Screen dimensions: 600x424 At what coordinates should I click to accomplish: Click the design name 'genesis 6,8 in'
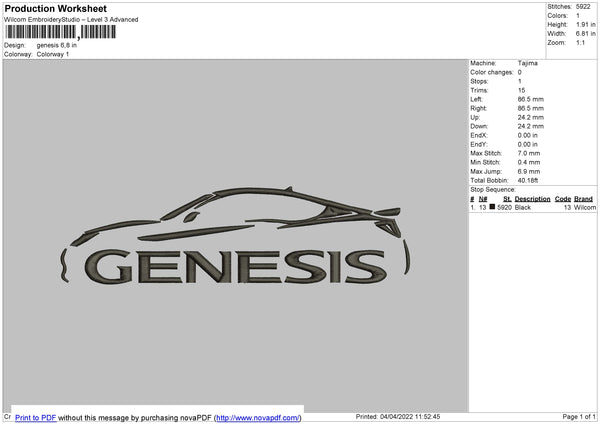click(57, 45)
